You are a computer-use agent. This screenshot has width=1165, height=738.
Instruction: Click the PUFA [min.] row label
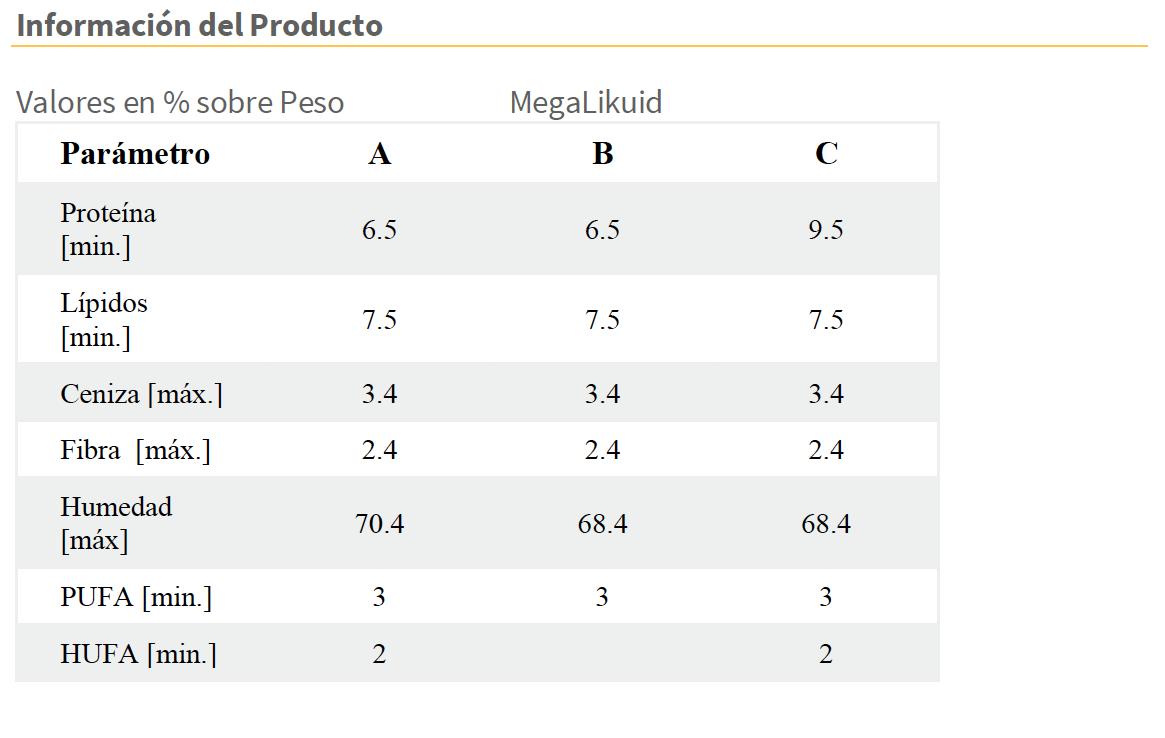point(136,598)
